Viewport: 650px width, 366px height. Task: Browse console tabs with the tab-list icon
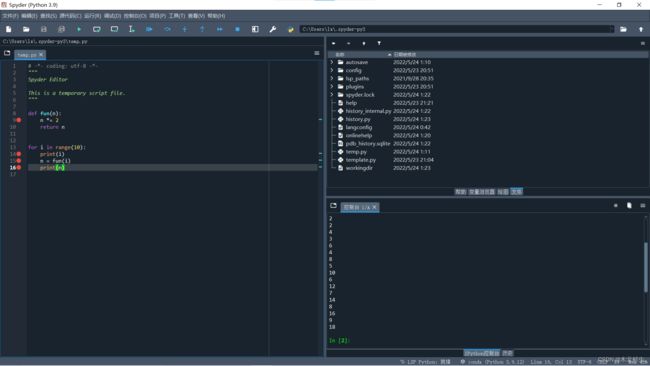tap(333, 206)
